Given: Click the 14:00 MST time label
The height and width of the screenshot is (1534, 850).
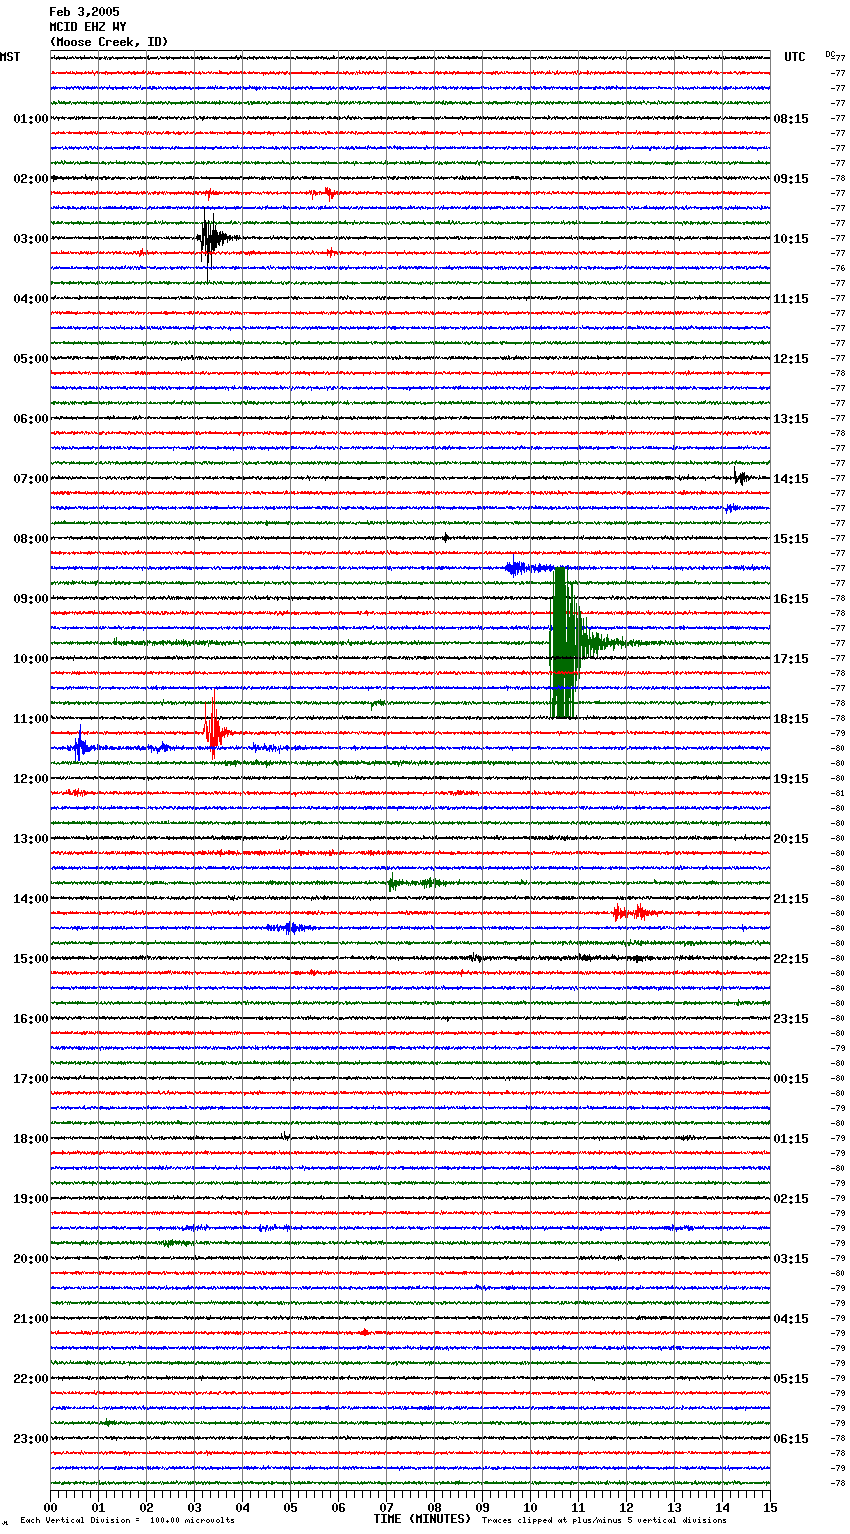Looking at the screenshot, I should coord(31,898).
